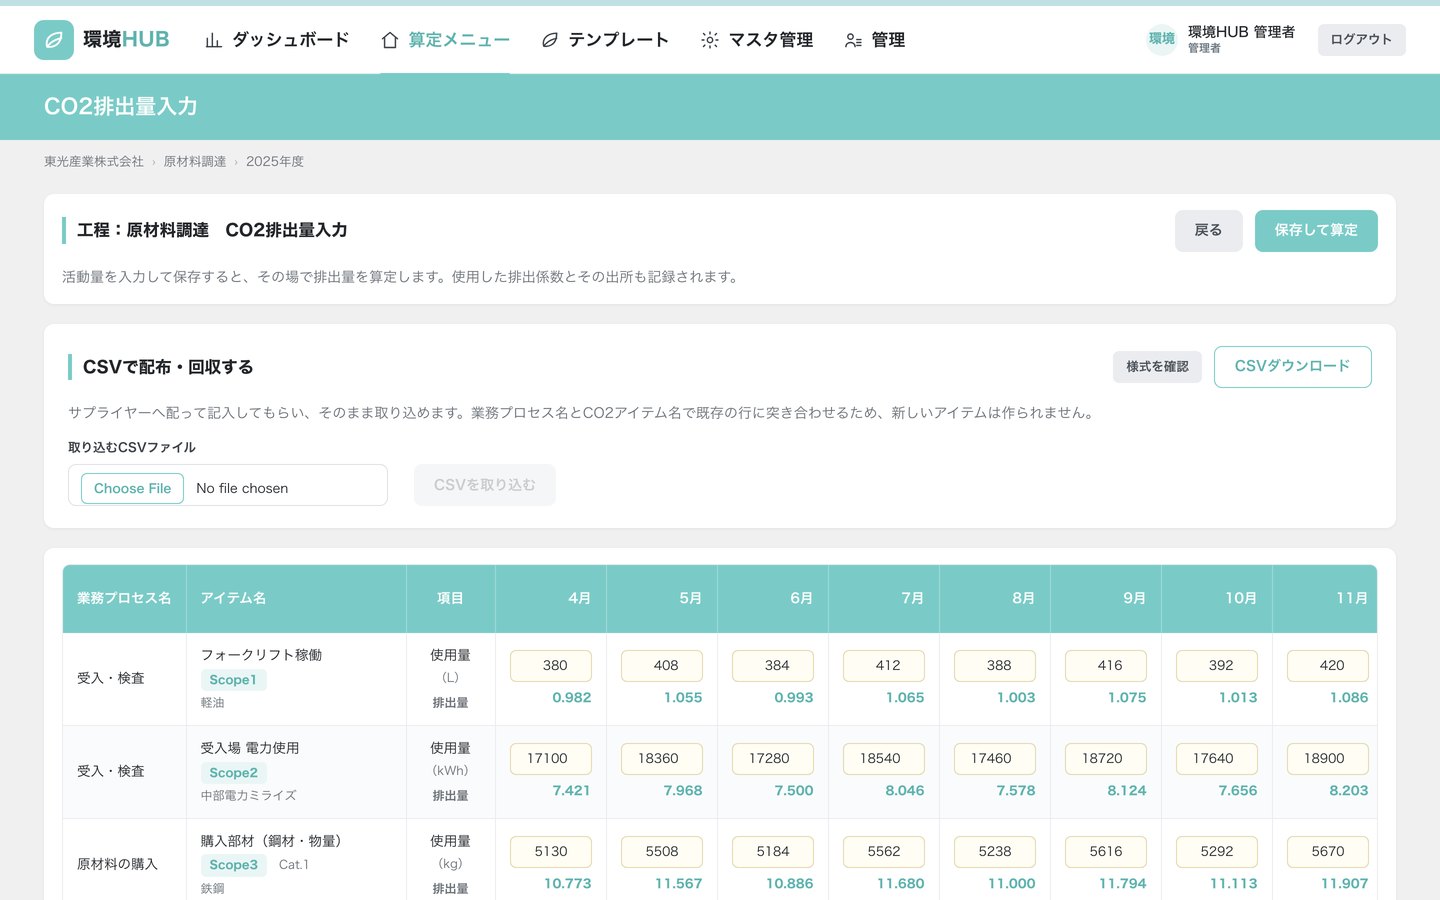Select the フォークリフト稼働 7月 usage field
Screen dimensions: 1440x900
[x=884, y=666]
